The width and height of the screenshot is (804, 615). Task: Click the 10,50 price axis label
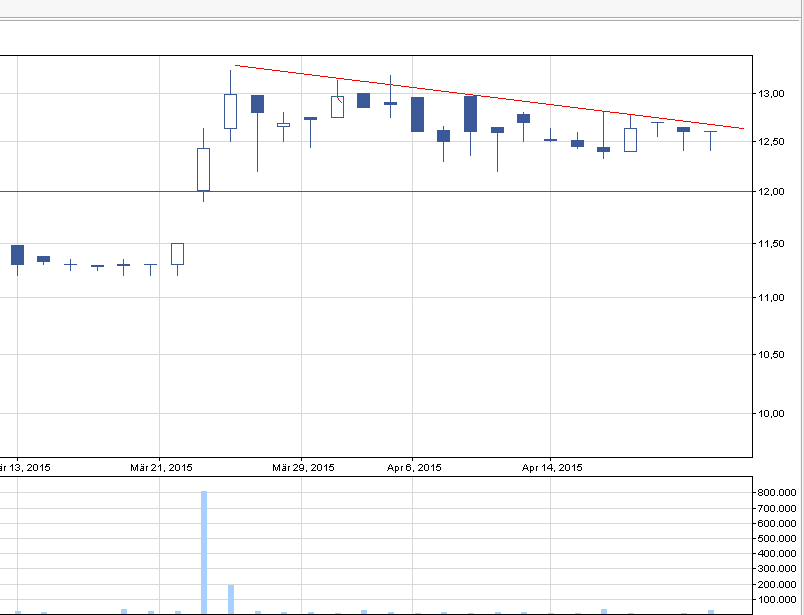click(777, 355)
